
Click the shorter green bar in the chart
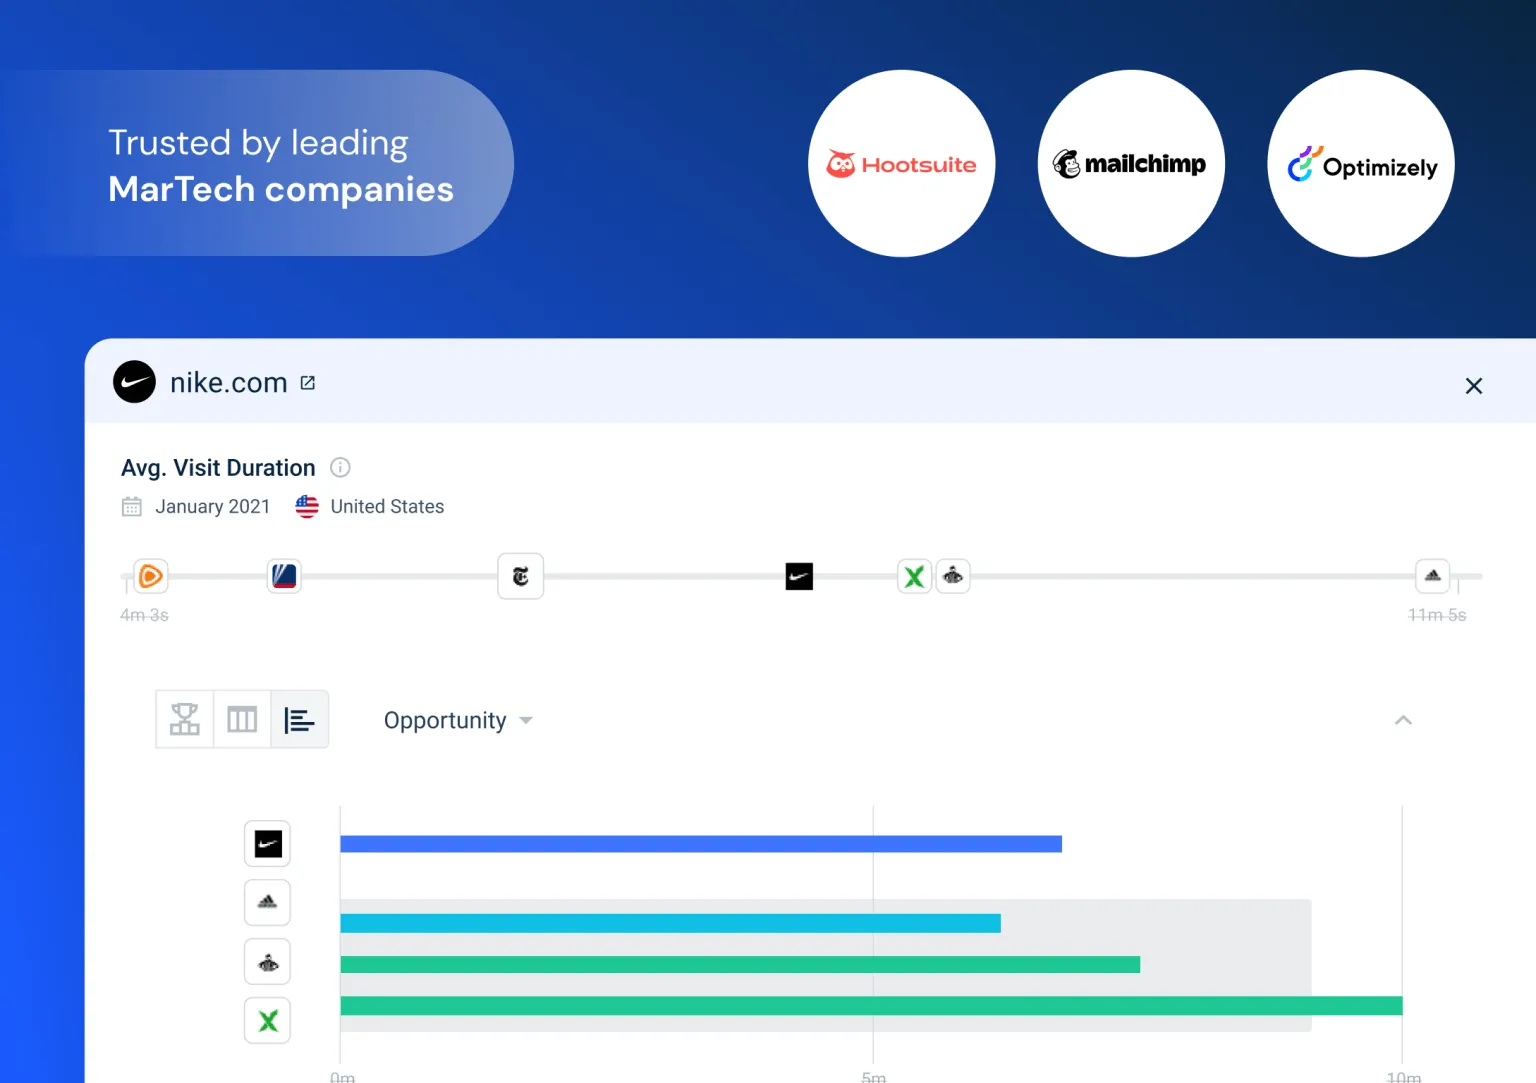[x=740, y=964]
